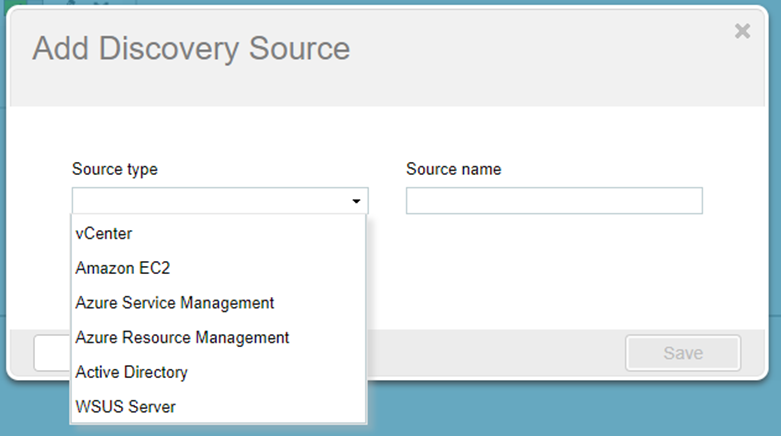Viewport: 781px width, 436px height.
Task: Choose Active Directory from the dropdown
Action: point(131,372)
